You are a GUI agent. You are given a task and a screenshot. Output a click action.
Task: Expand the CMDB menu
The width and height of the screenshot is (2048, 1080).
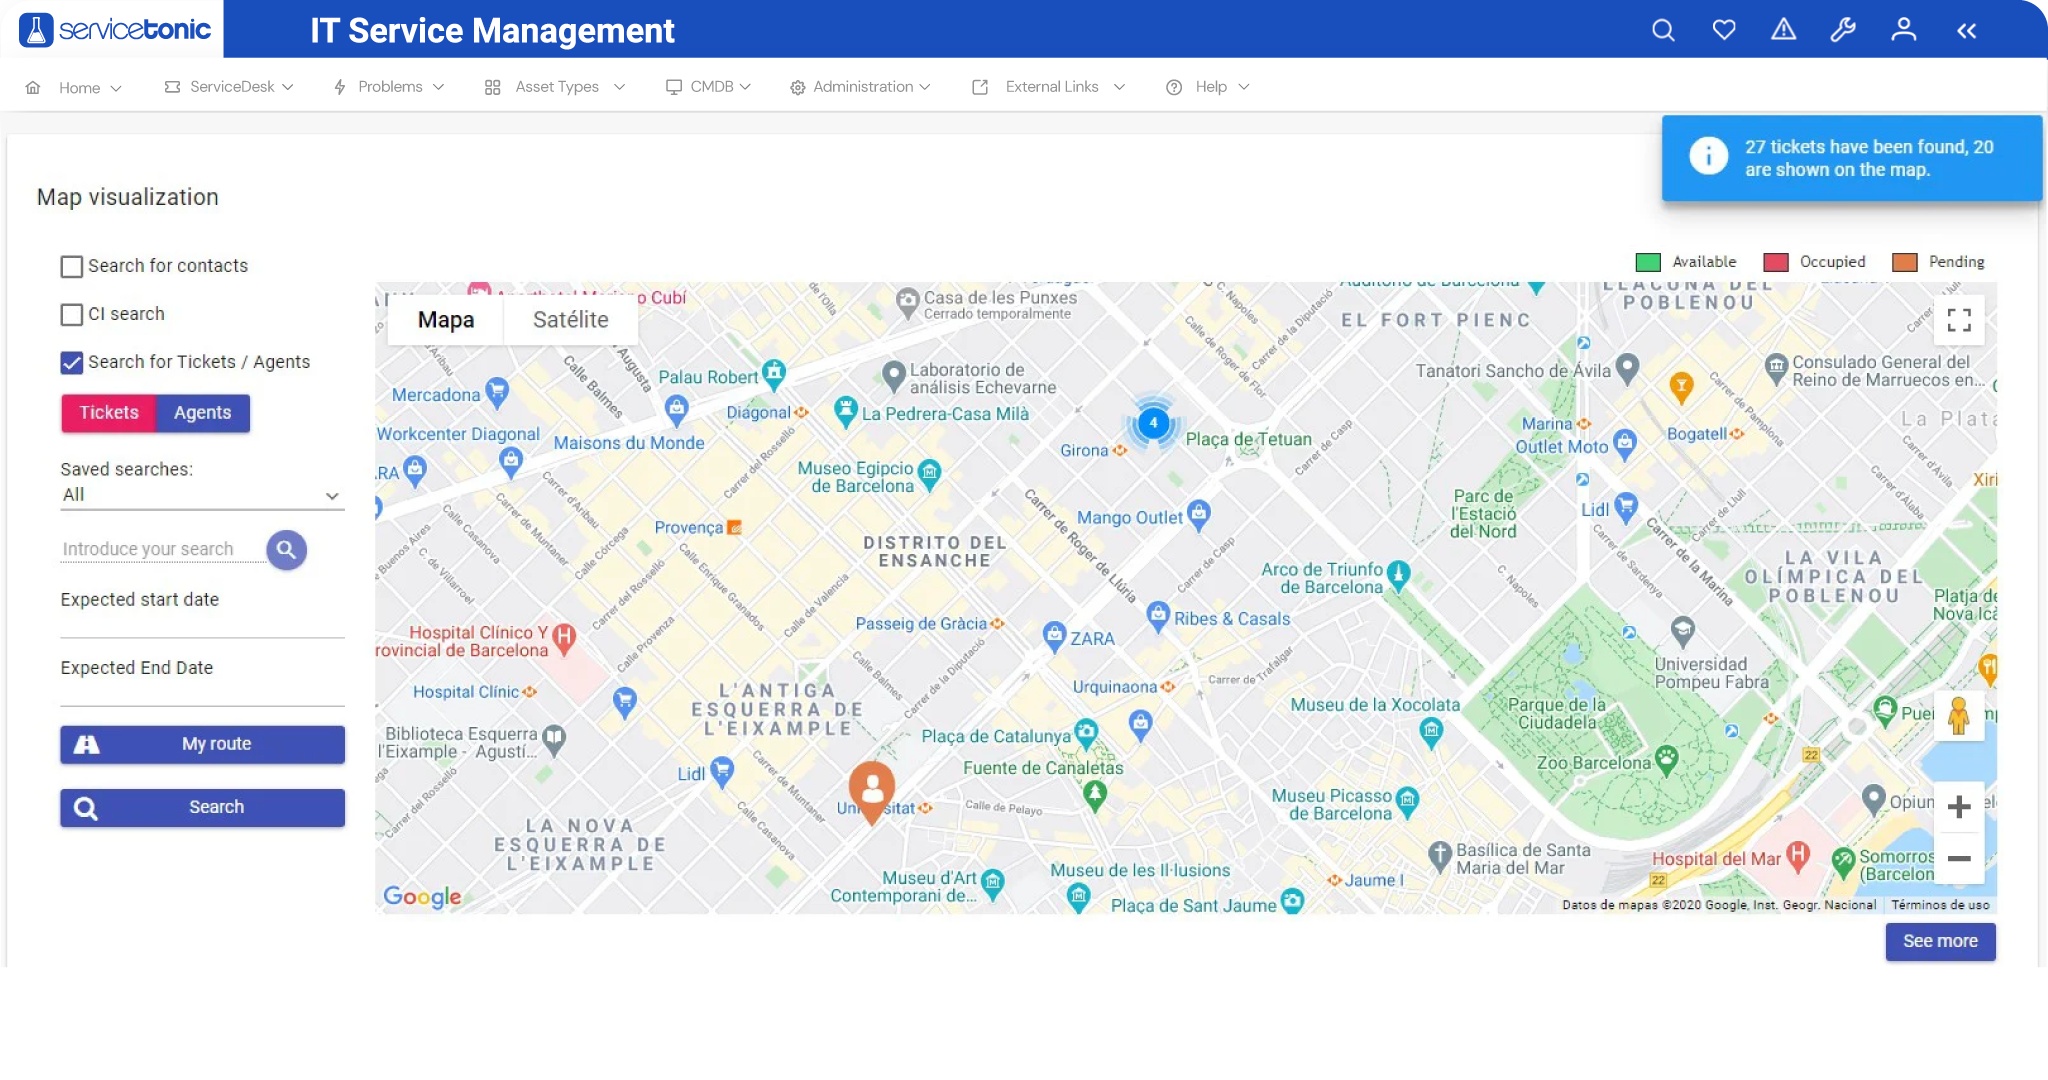coord(709,87)
